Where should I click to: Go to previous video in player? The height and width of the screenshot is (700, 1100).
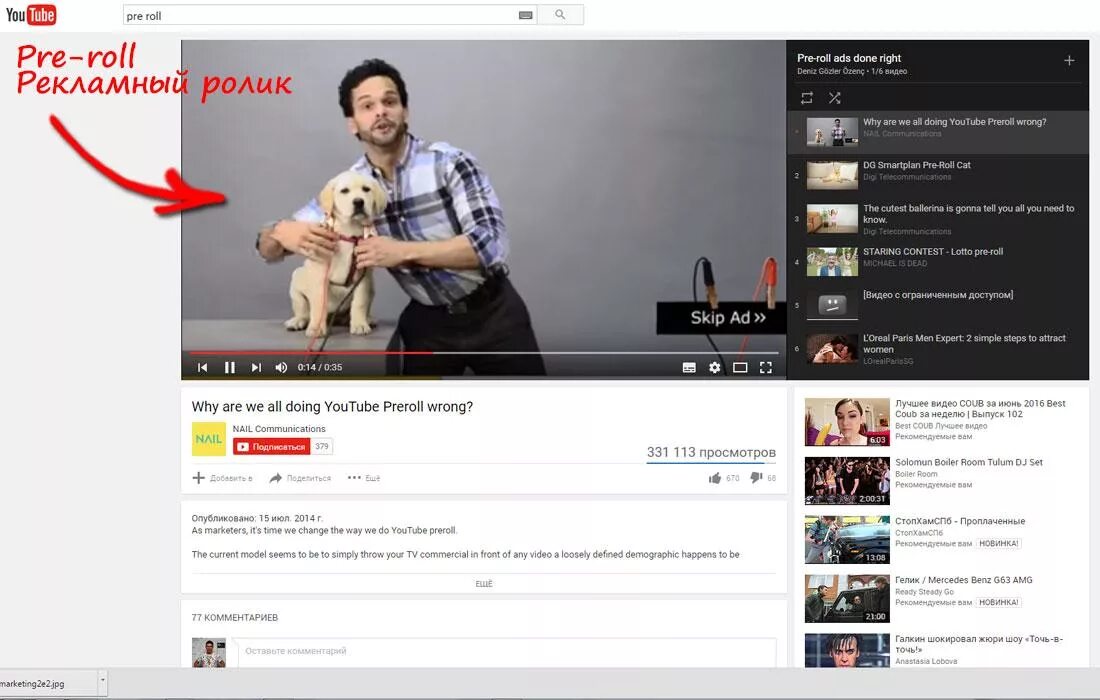(x=203, y=368)
